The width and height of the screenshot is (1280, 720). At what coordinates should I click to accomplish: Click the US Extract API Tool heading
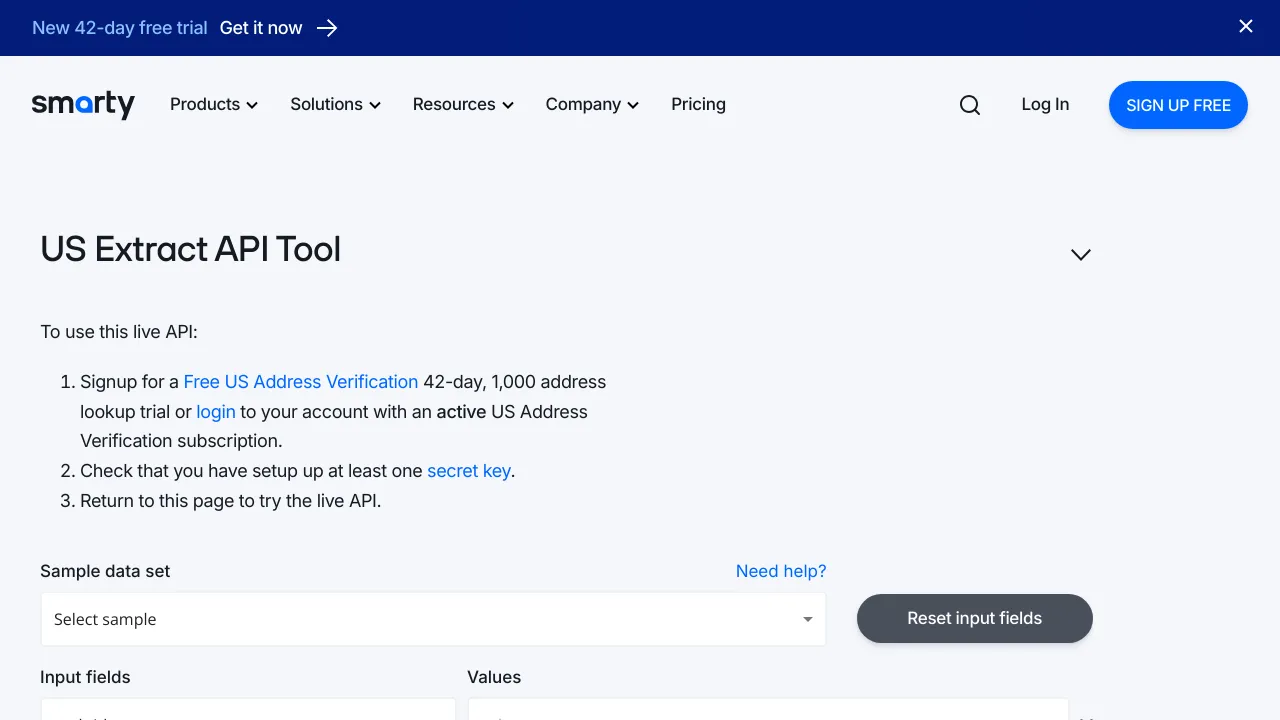(191, 249)
